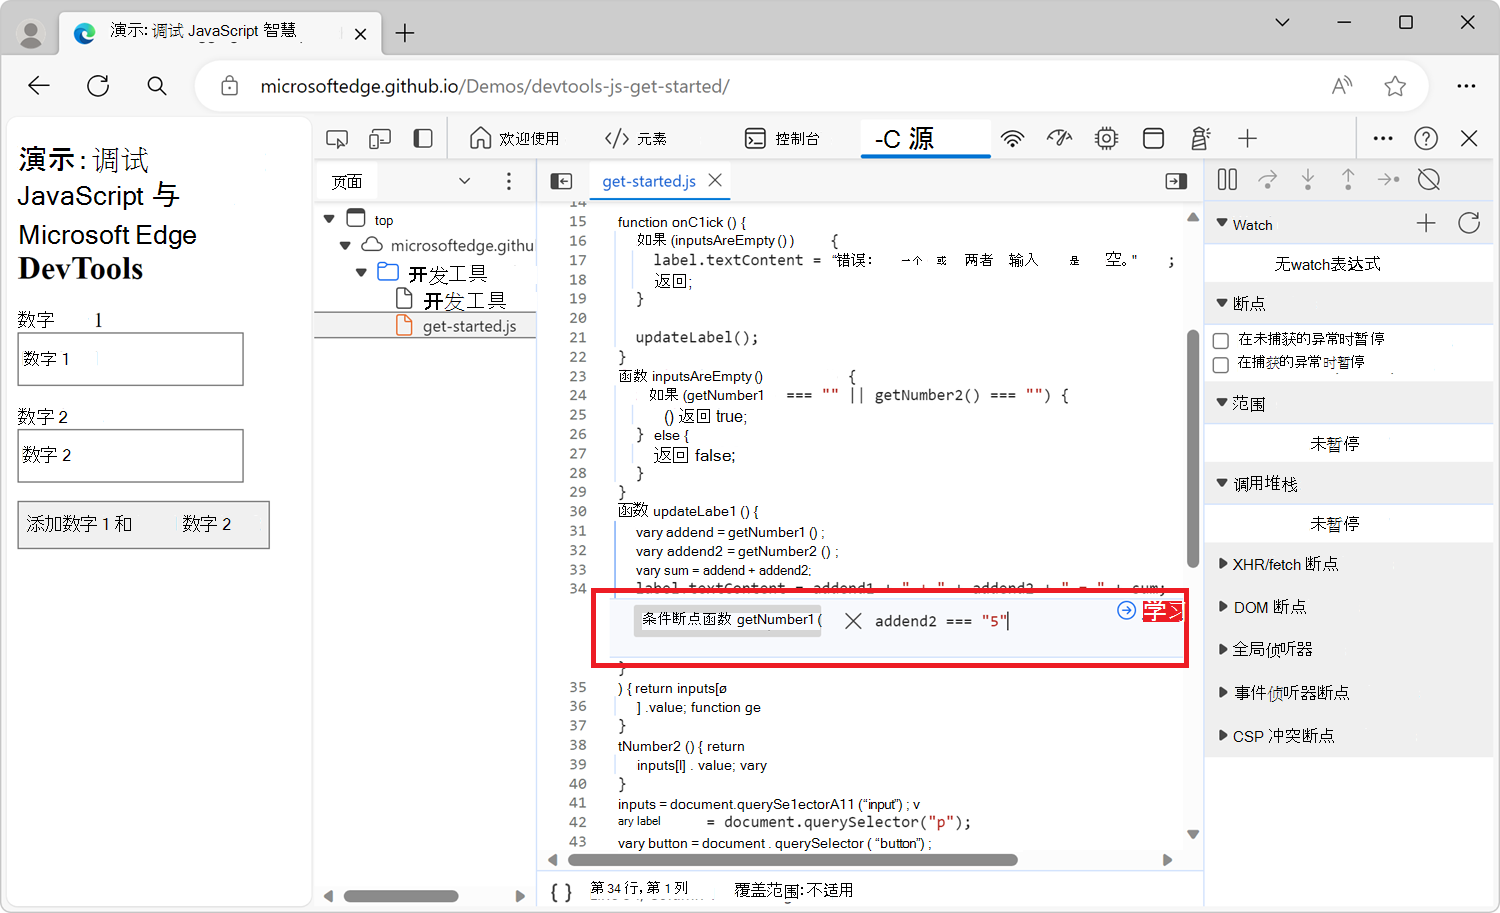Open the page navigator dropdown

464,181
